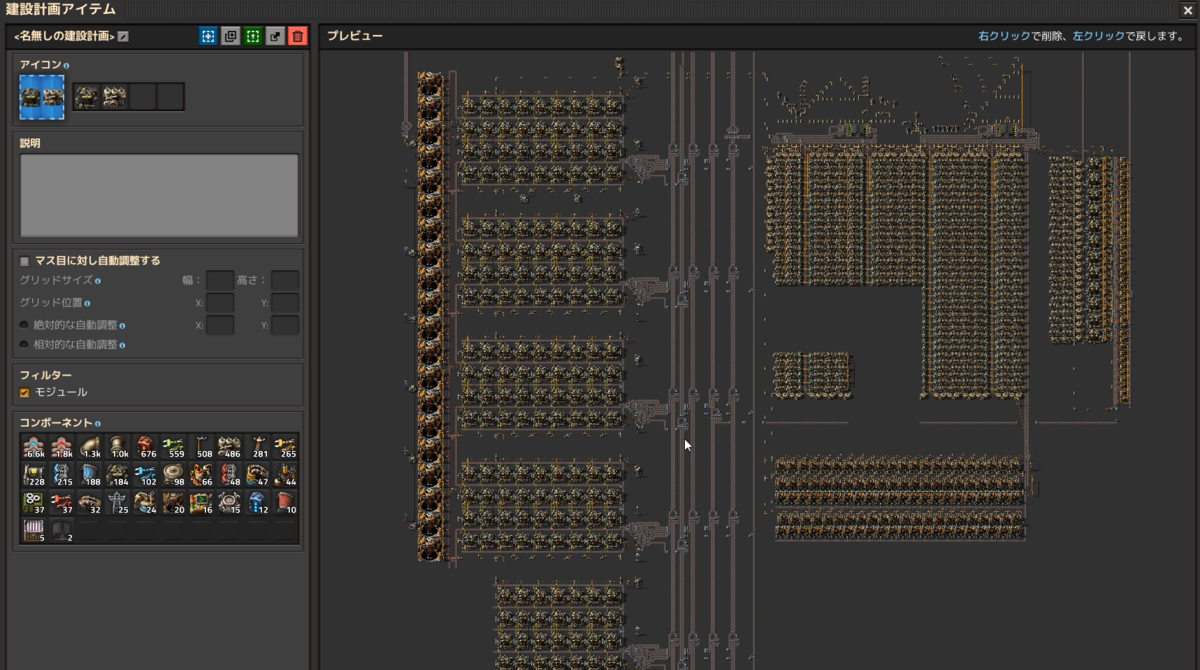Click the electric pole component (508)
Viewport: 1200px width, 670px height.
pos(202,446)
